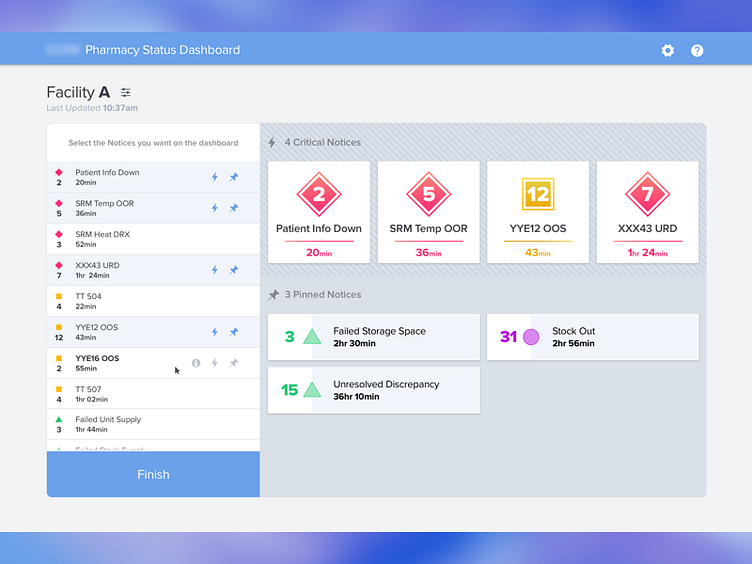
Task: Click yellow square icon numbered 12
Action: [x=538, y=194]
